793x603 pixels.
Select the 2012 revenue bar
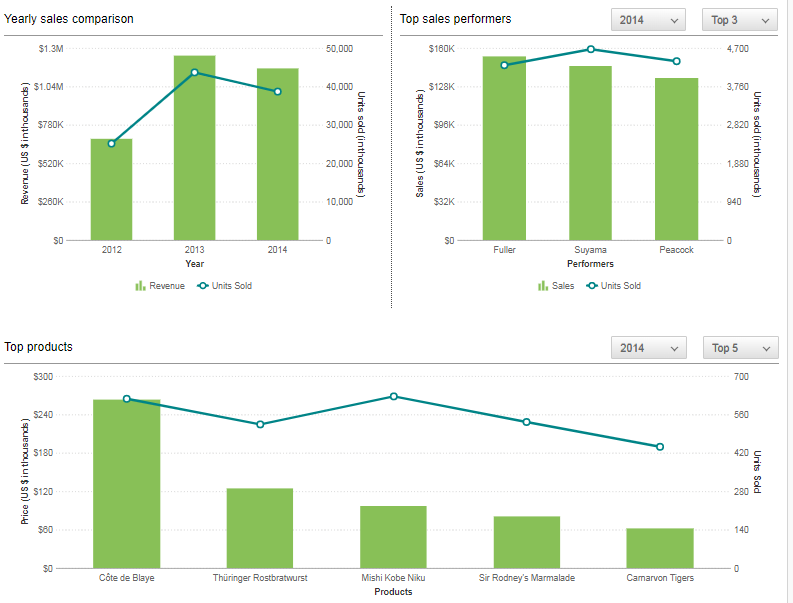[x=111, y=190]
